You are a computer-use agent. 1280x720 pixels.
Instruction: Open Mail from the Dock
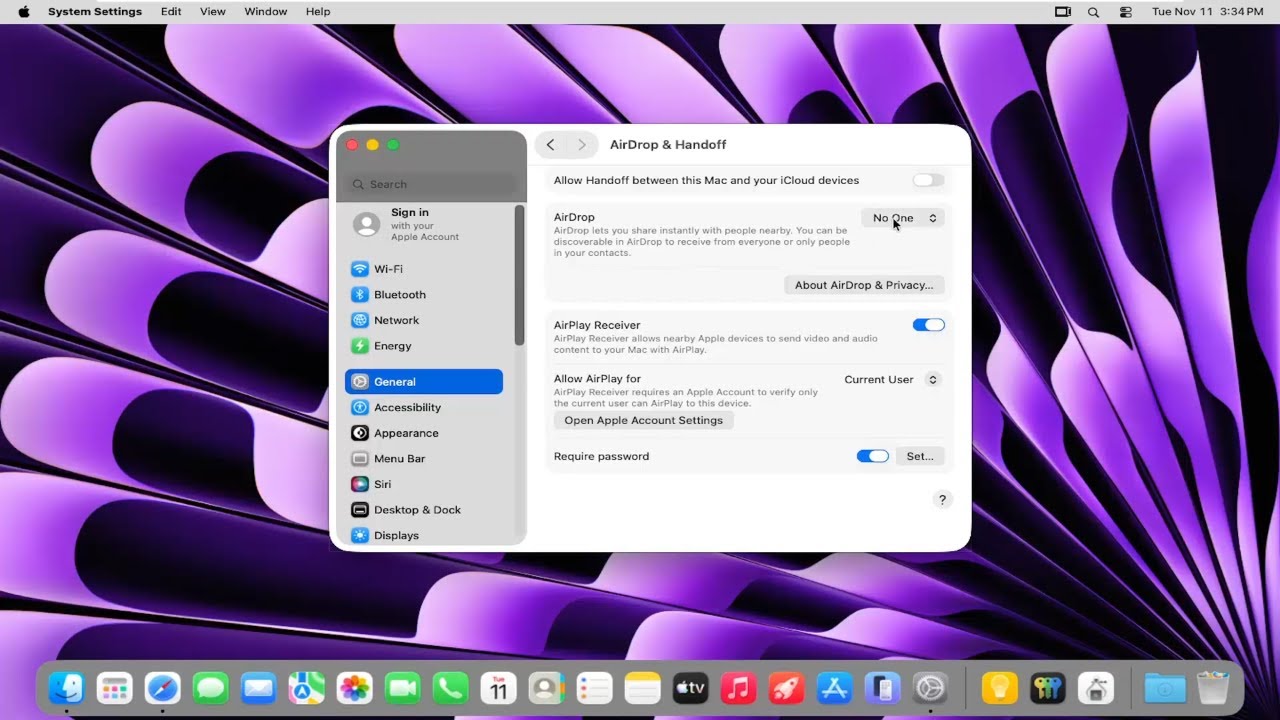[x=258, y=688]
